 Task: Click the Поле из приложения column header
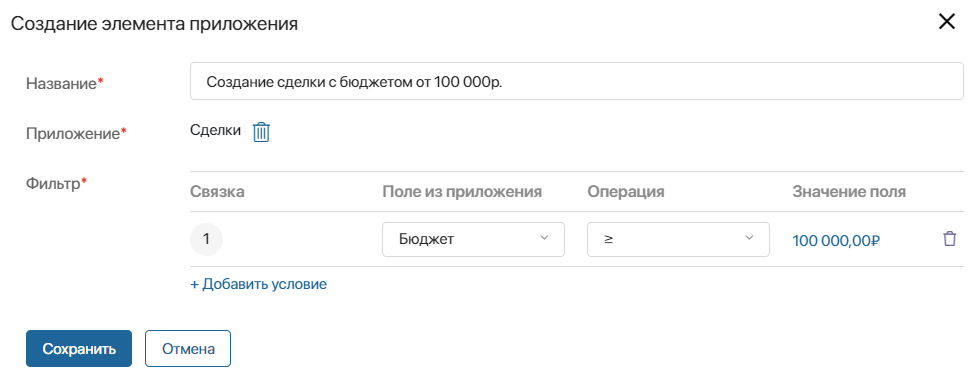click(x=462, y=192)
